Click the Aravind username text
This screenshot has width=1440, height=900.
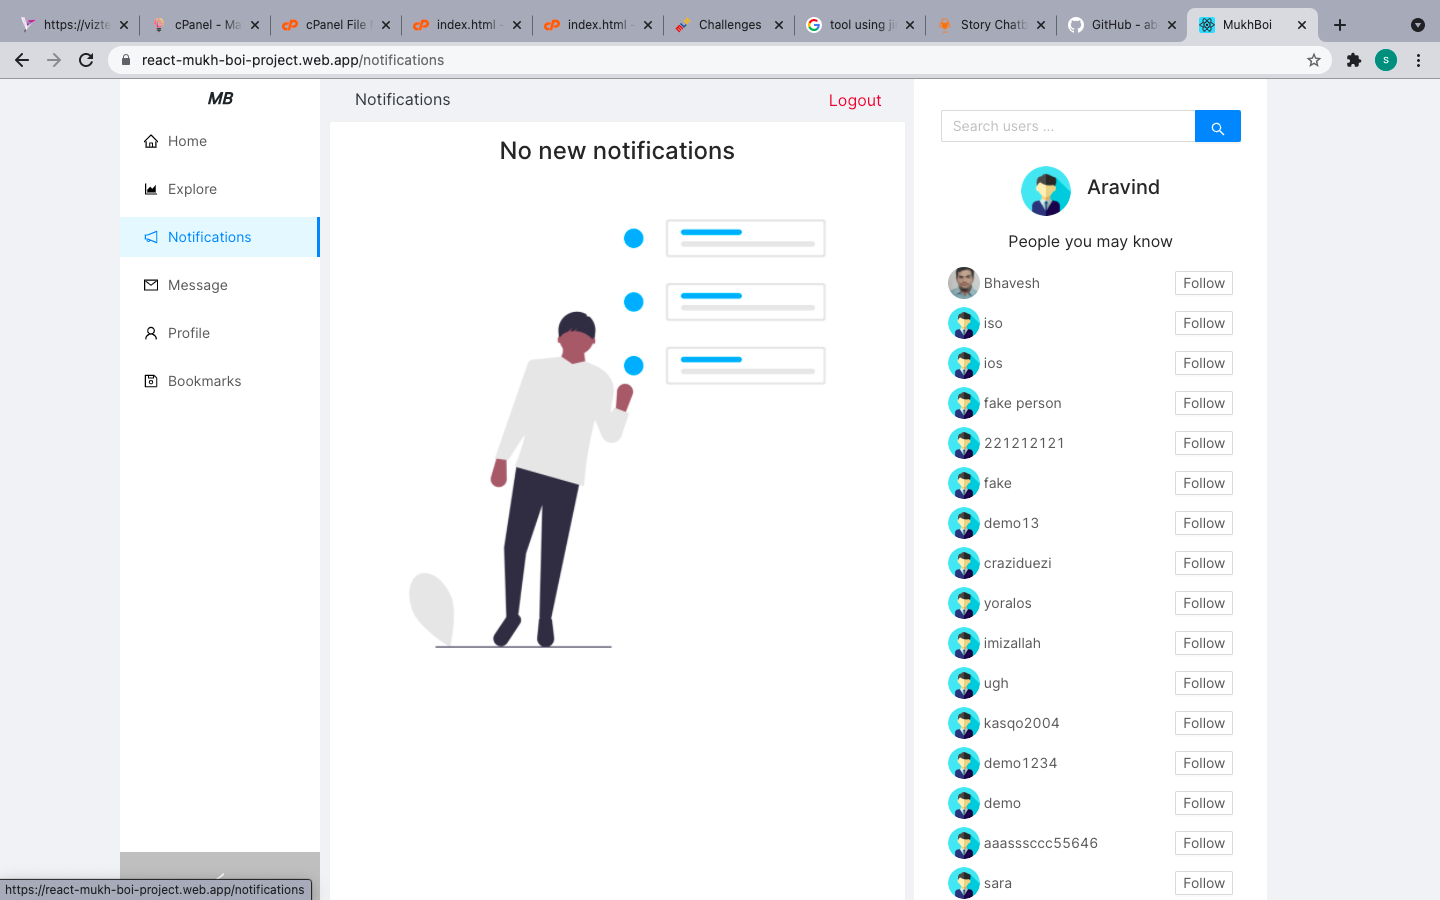[x=1123, y=187]
